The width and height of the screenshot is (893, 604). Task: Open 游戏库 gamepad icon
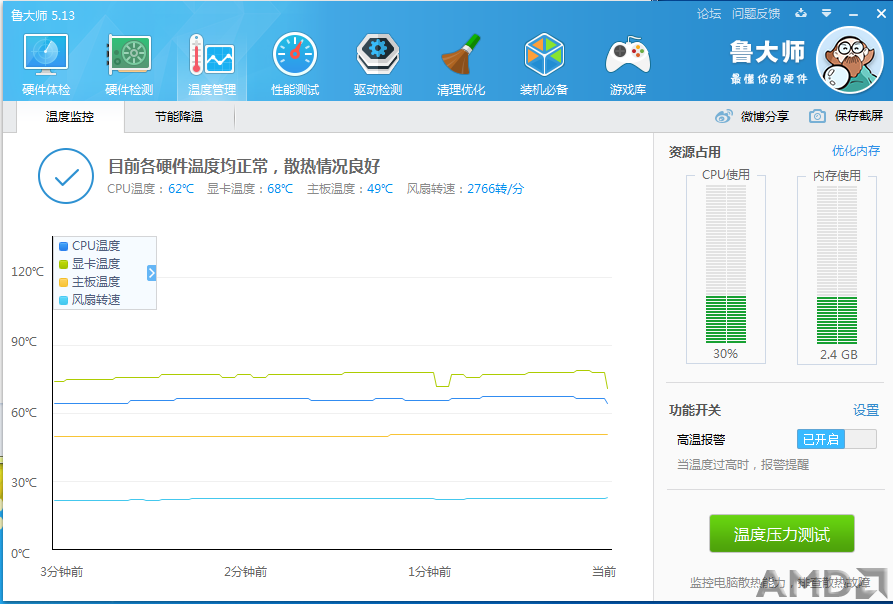628,56
